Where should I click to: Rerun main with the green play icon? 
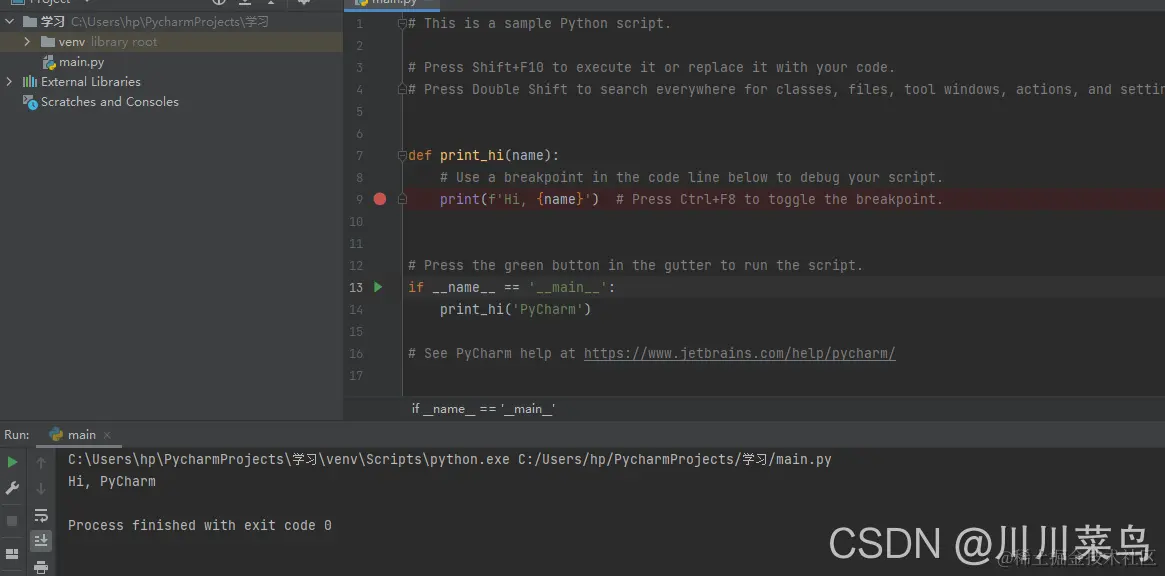12,462
